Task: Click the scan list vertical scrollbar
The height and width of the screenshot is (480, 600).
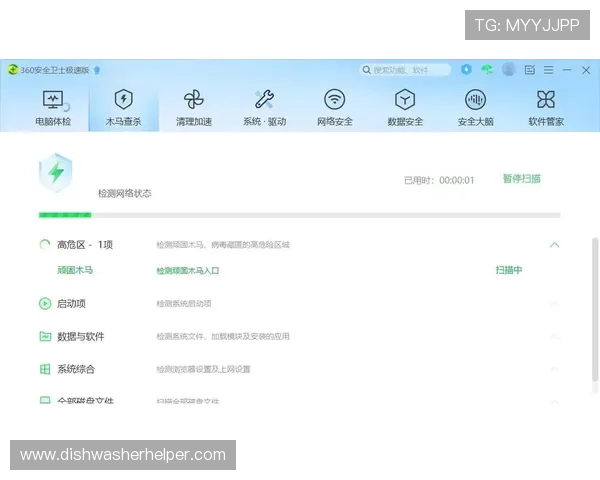Action: tap(595, 309)
